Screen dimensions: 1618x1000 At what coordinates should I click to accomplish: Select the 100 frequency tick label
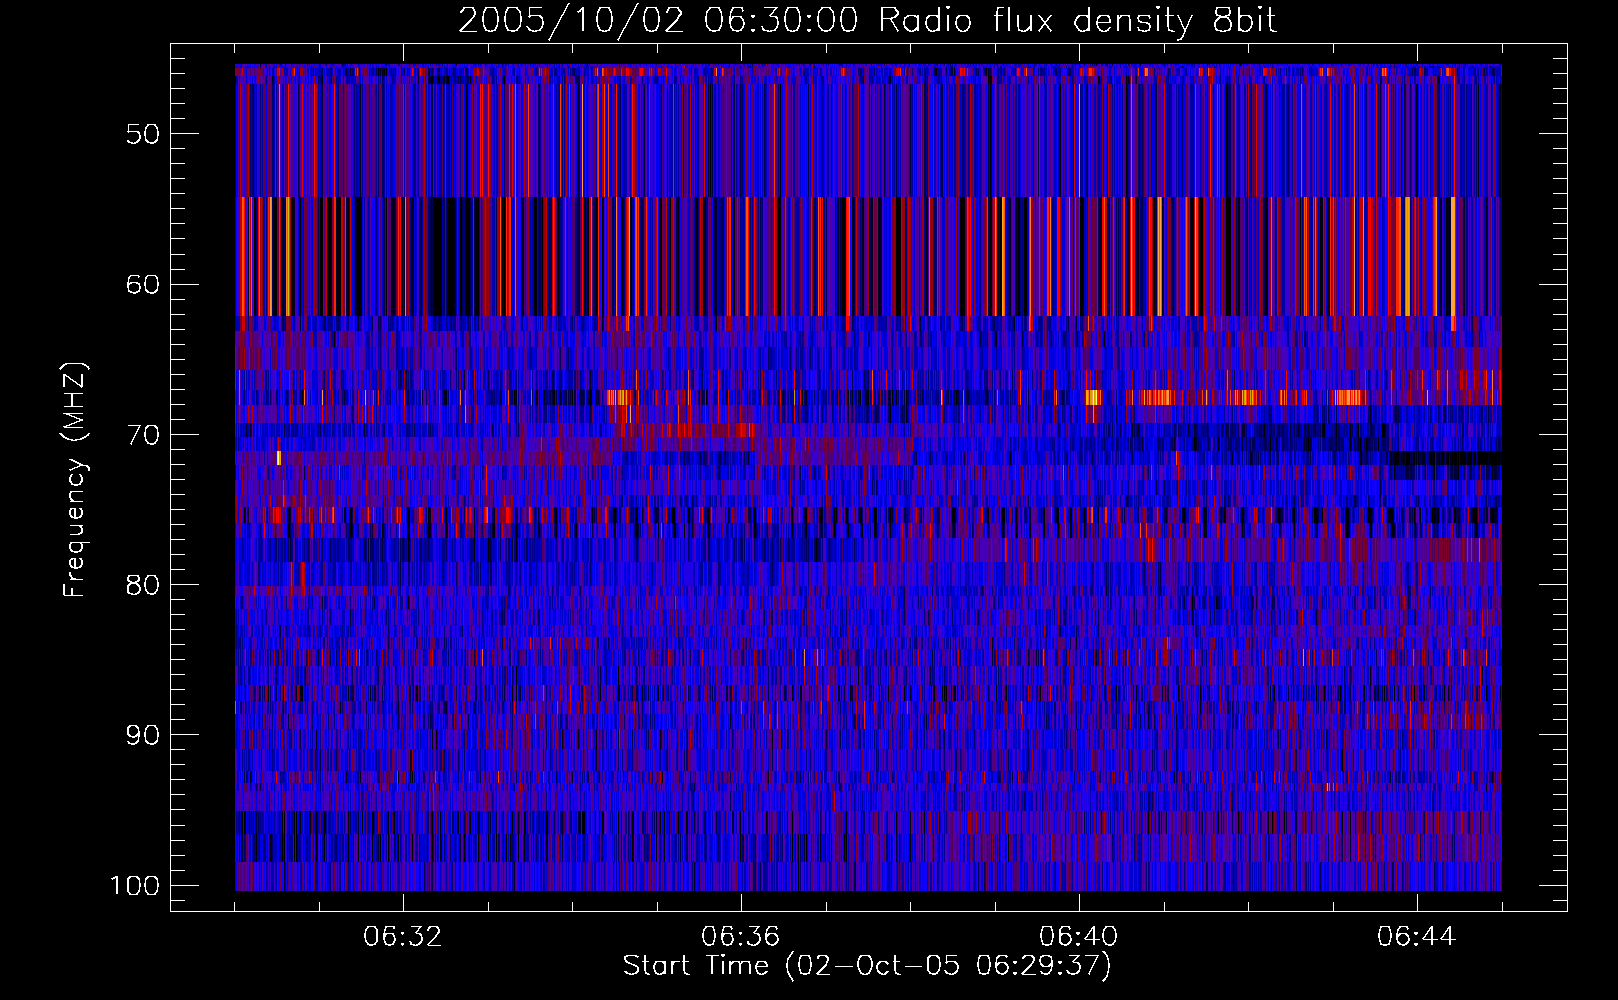coord(135,886)
